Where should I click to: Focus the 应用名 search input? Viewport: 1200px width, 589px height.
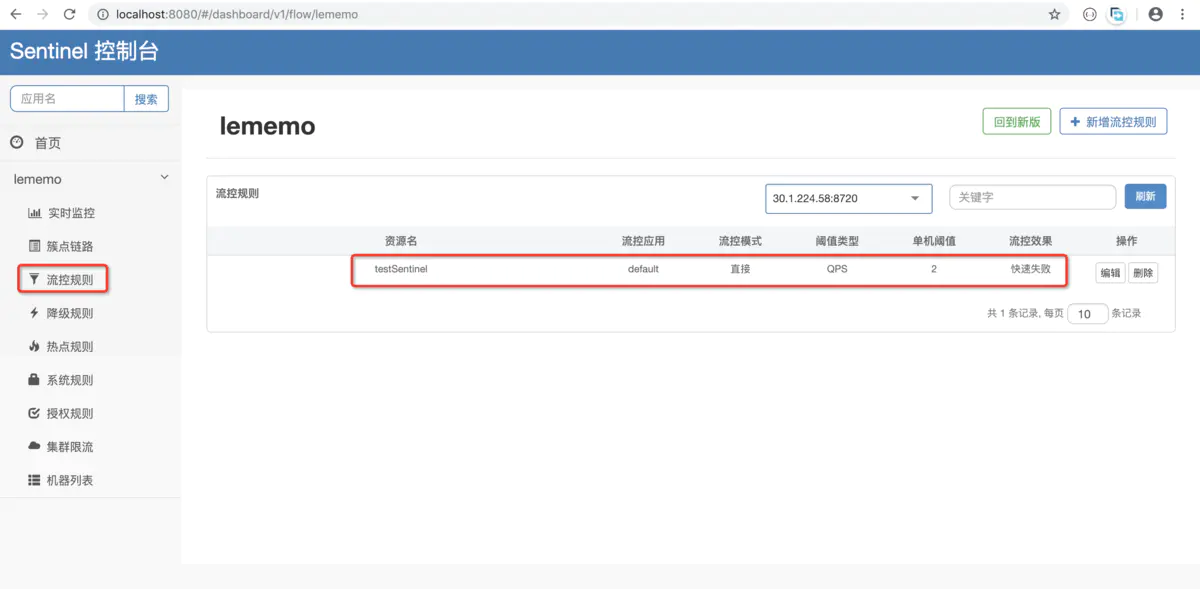pyautogui.click(x=67, y=98)
